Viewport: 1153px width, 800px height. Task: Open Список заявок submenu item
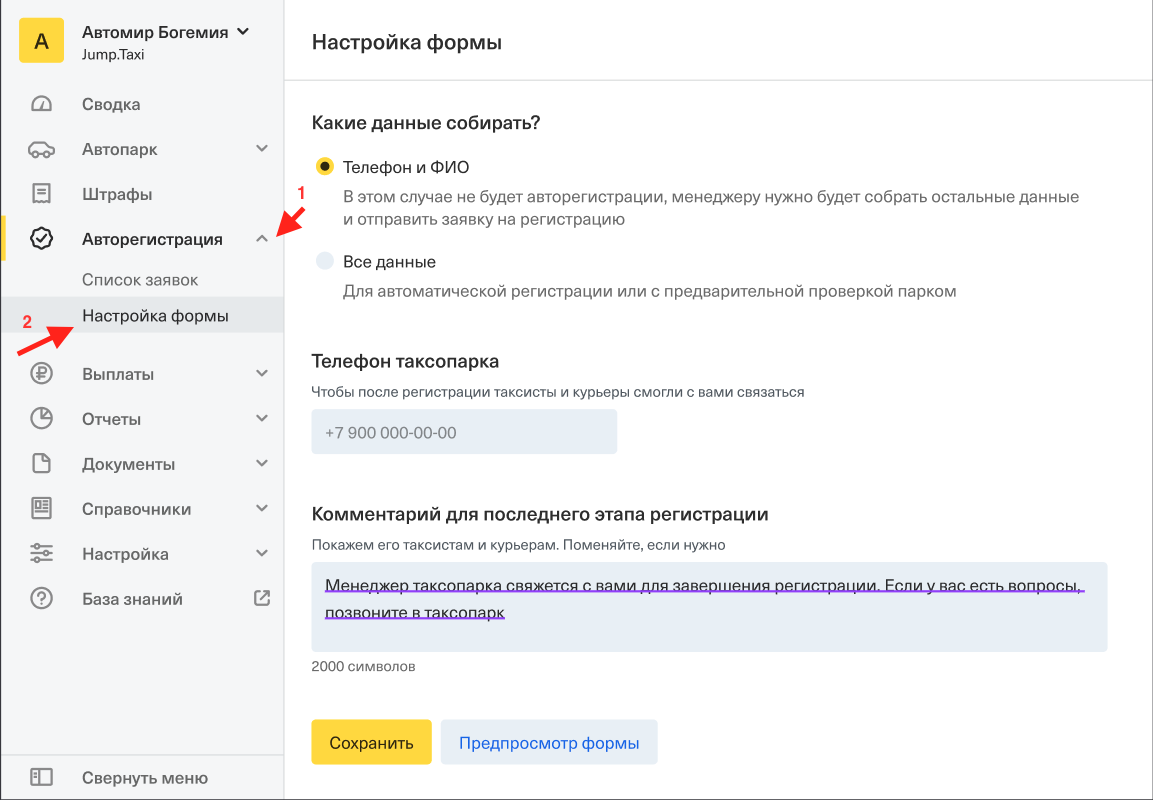[x=140, y=280]
